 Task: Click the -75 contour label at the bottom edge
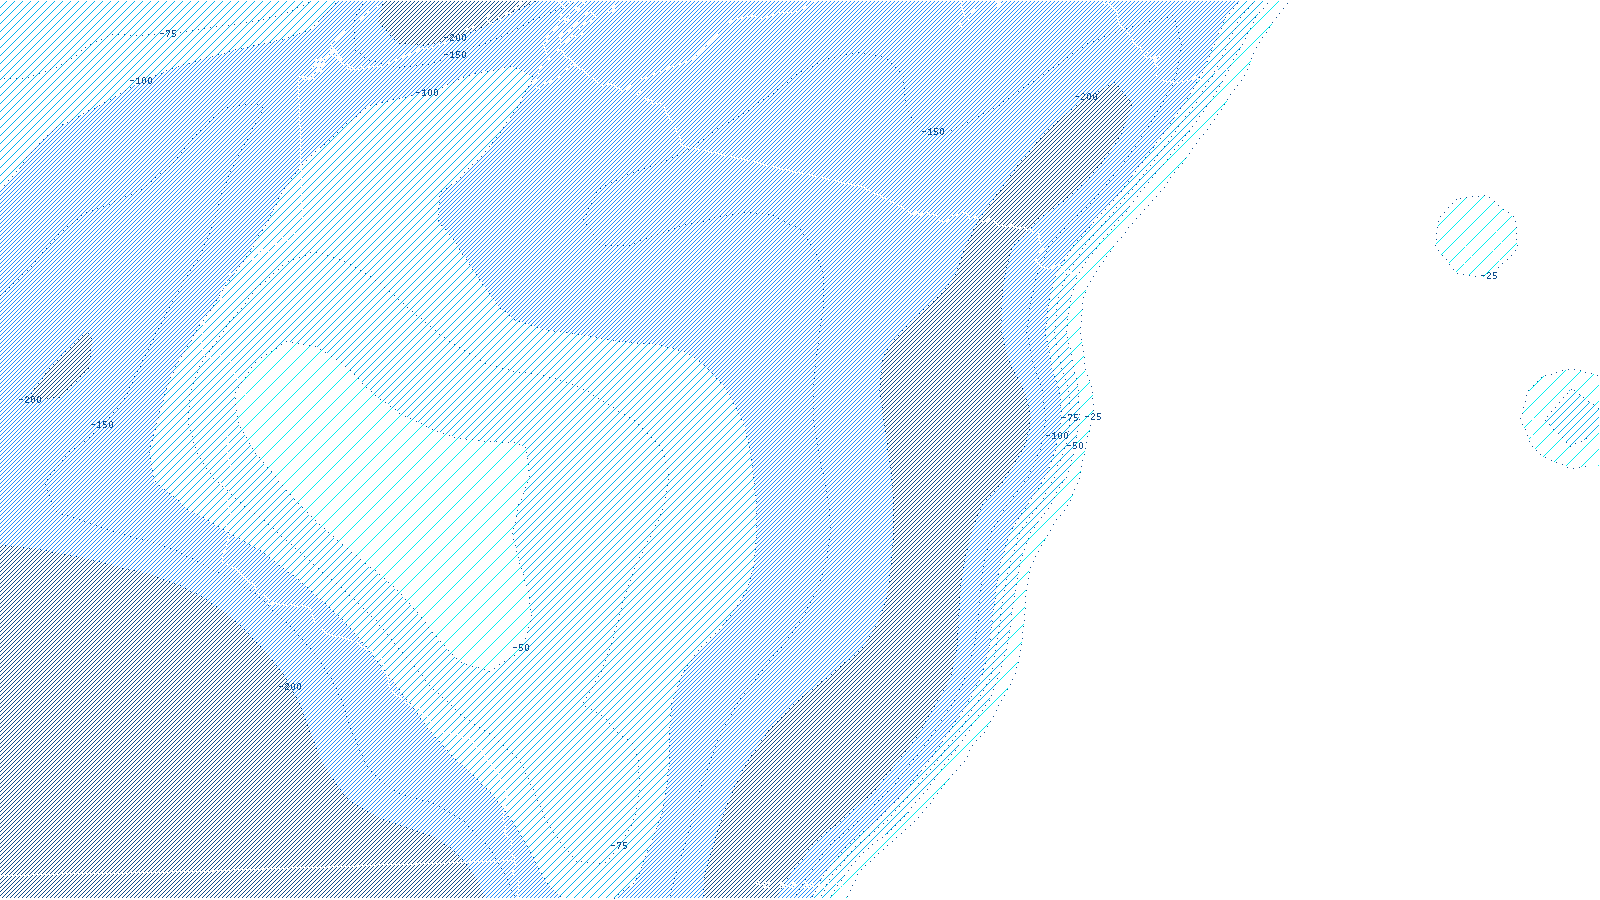[619, 846]
